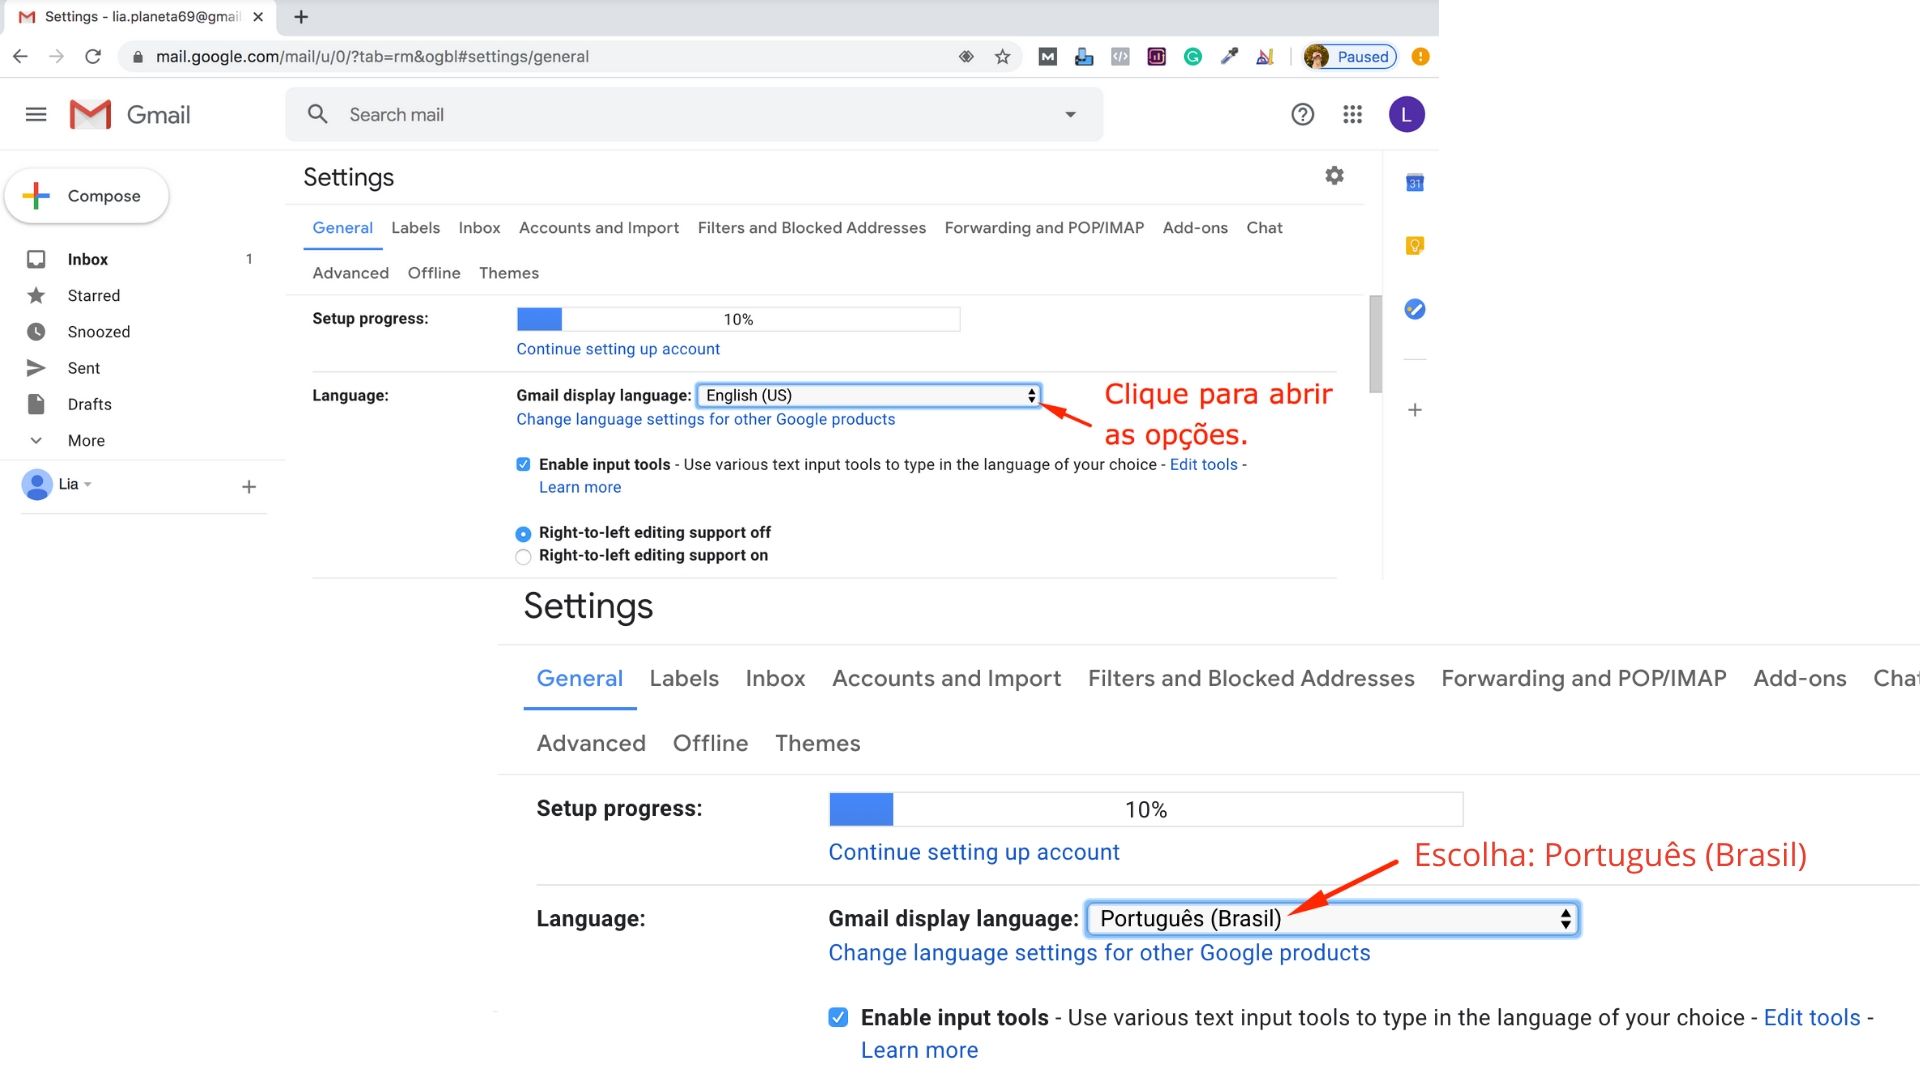Uncheck the Enable input tools checkbox
Viewport: 1920px width, 1080px height.
pos(523,464)
